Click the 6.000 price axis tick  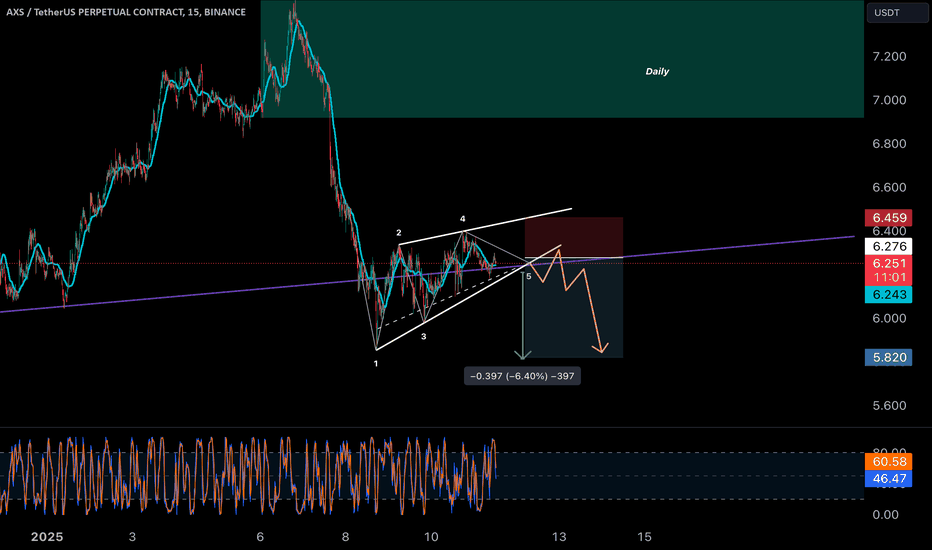(889, 318)
